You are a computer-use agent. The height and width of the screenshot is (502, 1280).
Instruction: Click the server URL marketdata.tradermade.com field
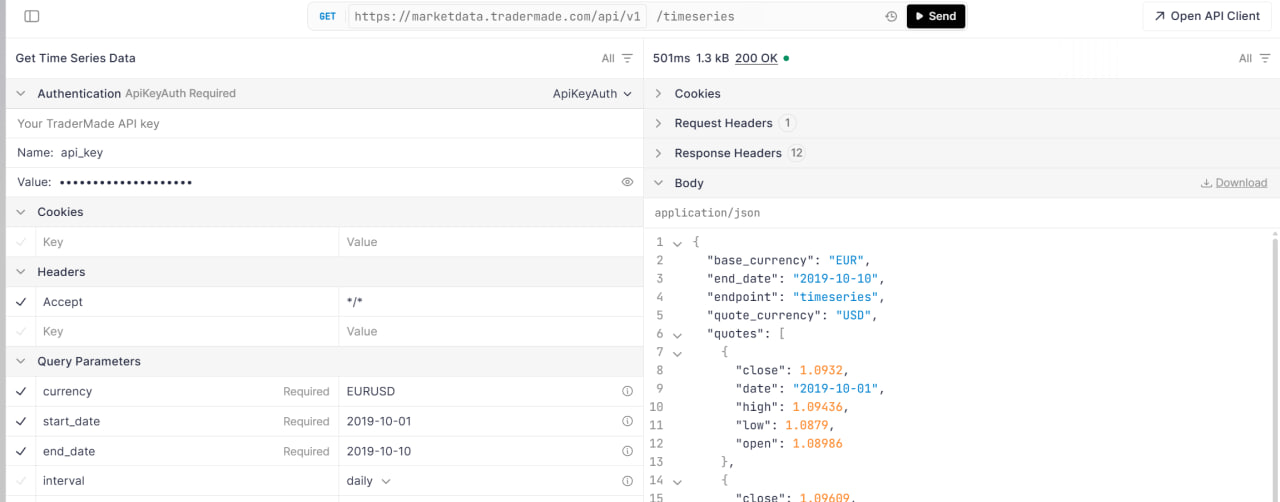pyautogui.click(x=497, y=16)
